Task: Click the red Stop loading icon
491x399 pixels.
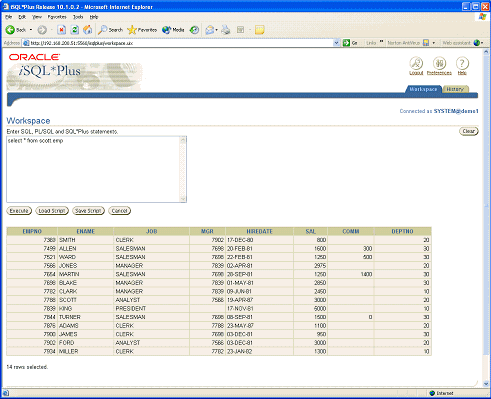Action: click(x=61, y=30)
